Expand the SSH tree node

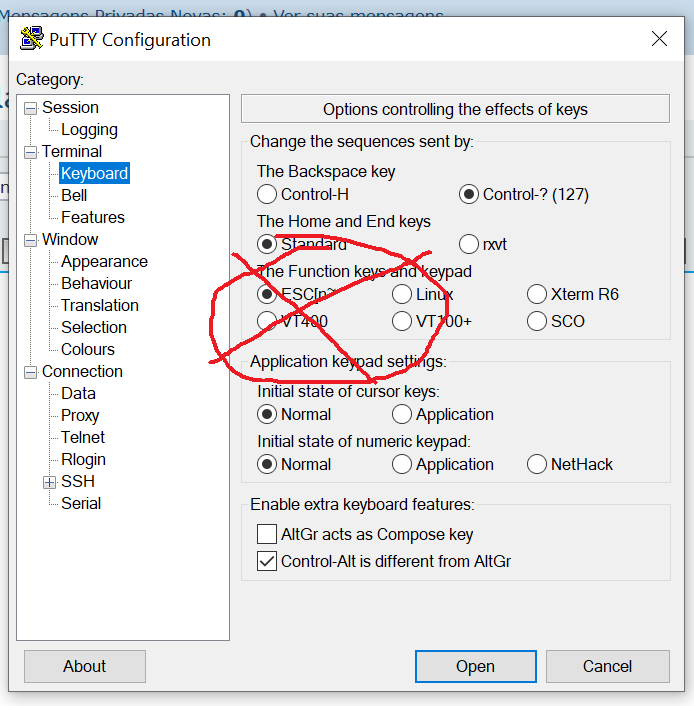click(50, 482)
